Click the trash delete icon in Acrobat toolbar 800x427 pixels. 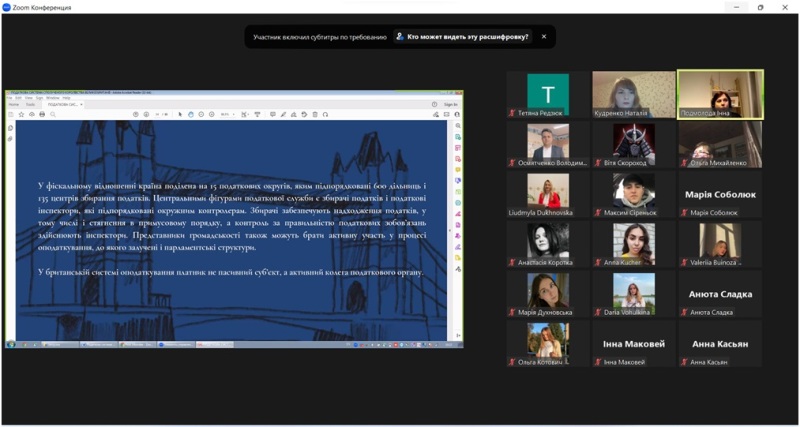pyautogui.click(x=315, y=114)
